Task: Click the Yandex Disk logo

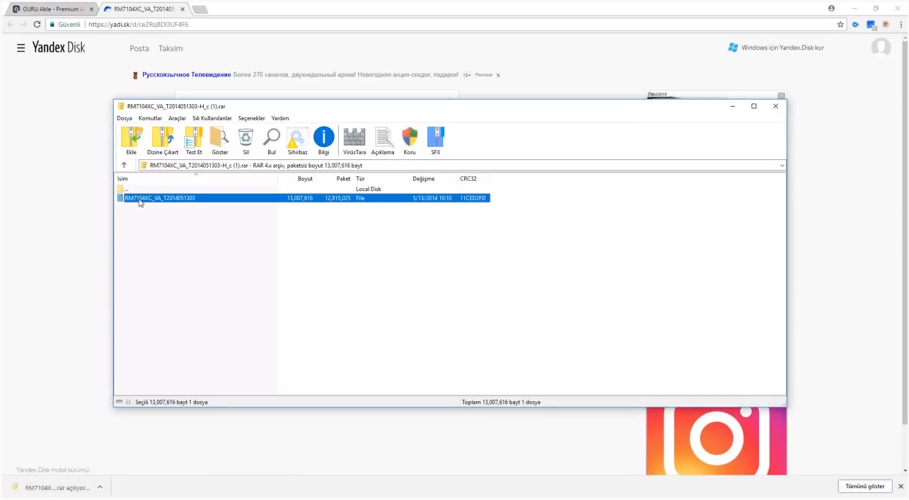Action: [59, 48]
